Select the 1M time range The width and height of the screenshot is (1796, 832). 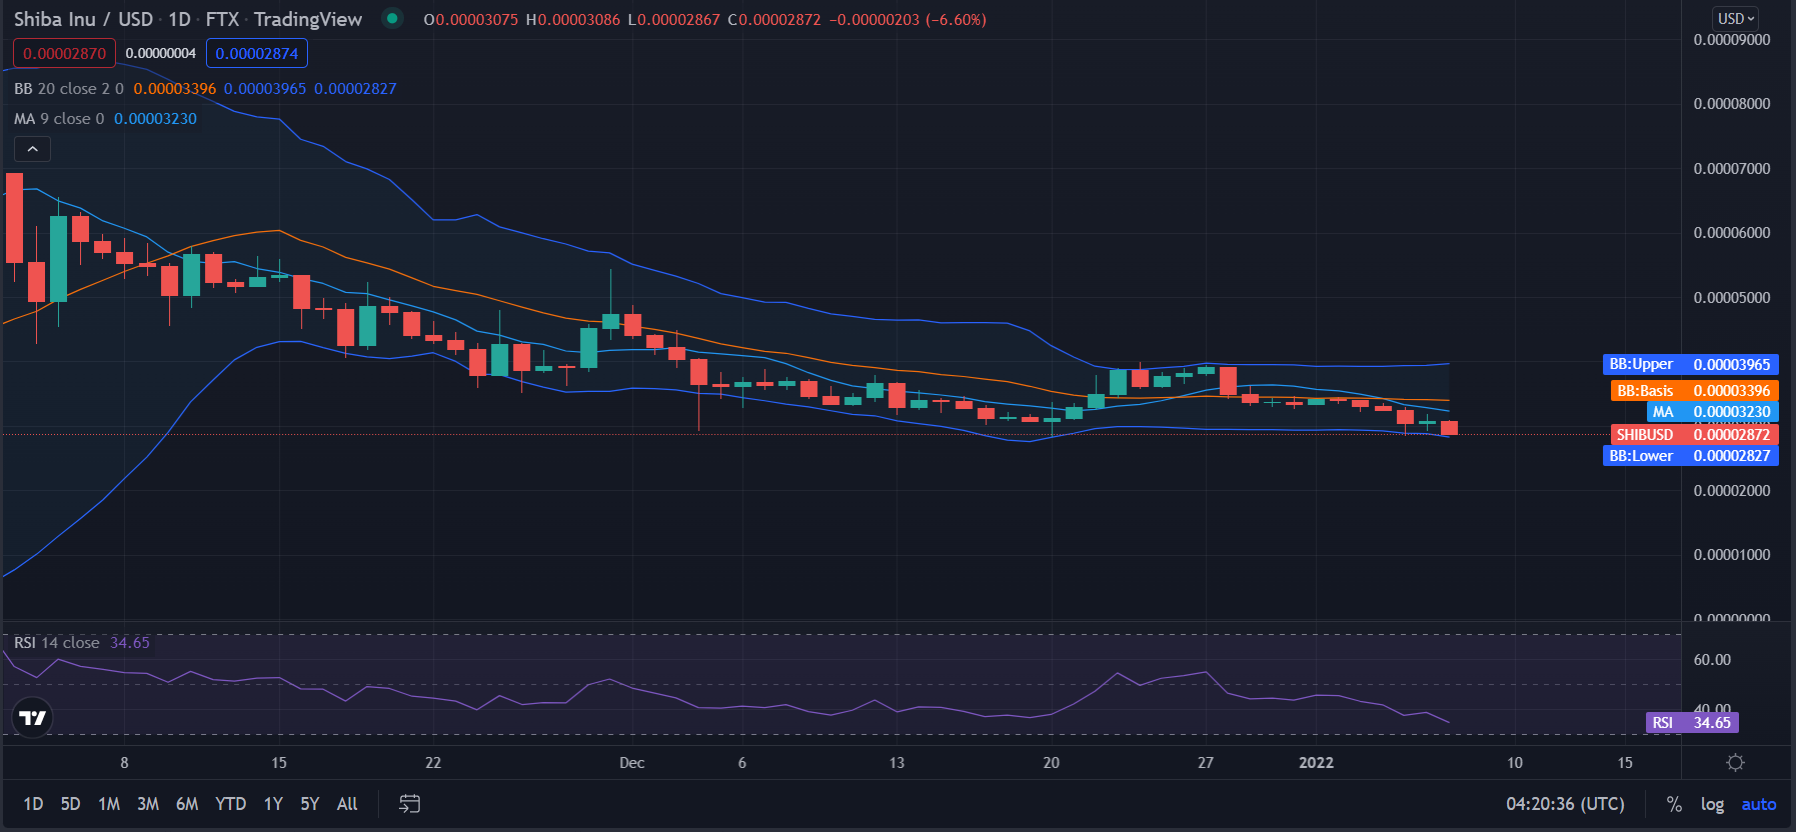coord(109,804)
